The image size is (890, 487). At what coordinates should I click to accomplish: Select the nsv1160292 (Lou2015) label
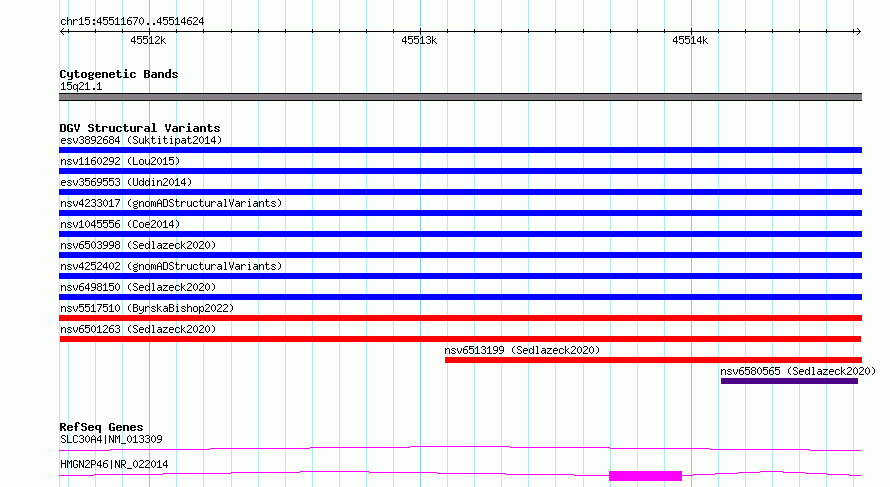click(x=120, y=161)
